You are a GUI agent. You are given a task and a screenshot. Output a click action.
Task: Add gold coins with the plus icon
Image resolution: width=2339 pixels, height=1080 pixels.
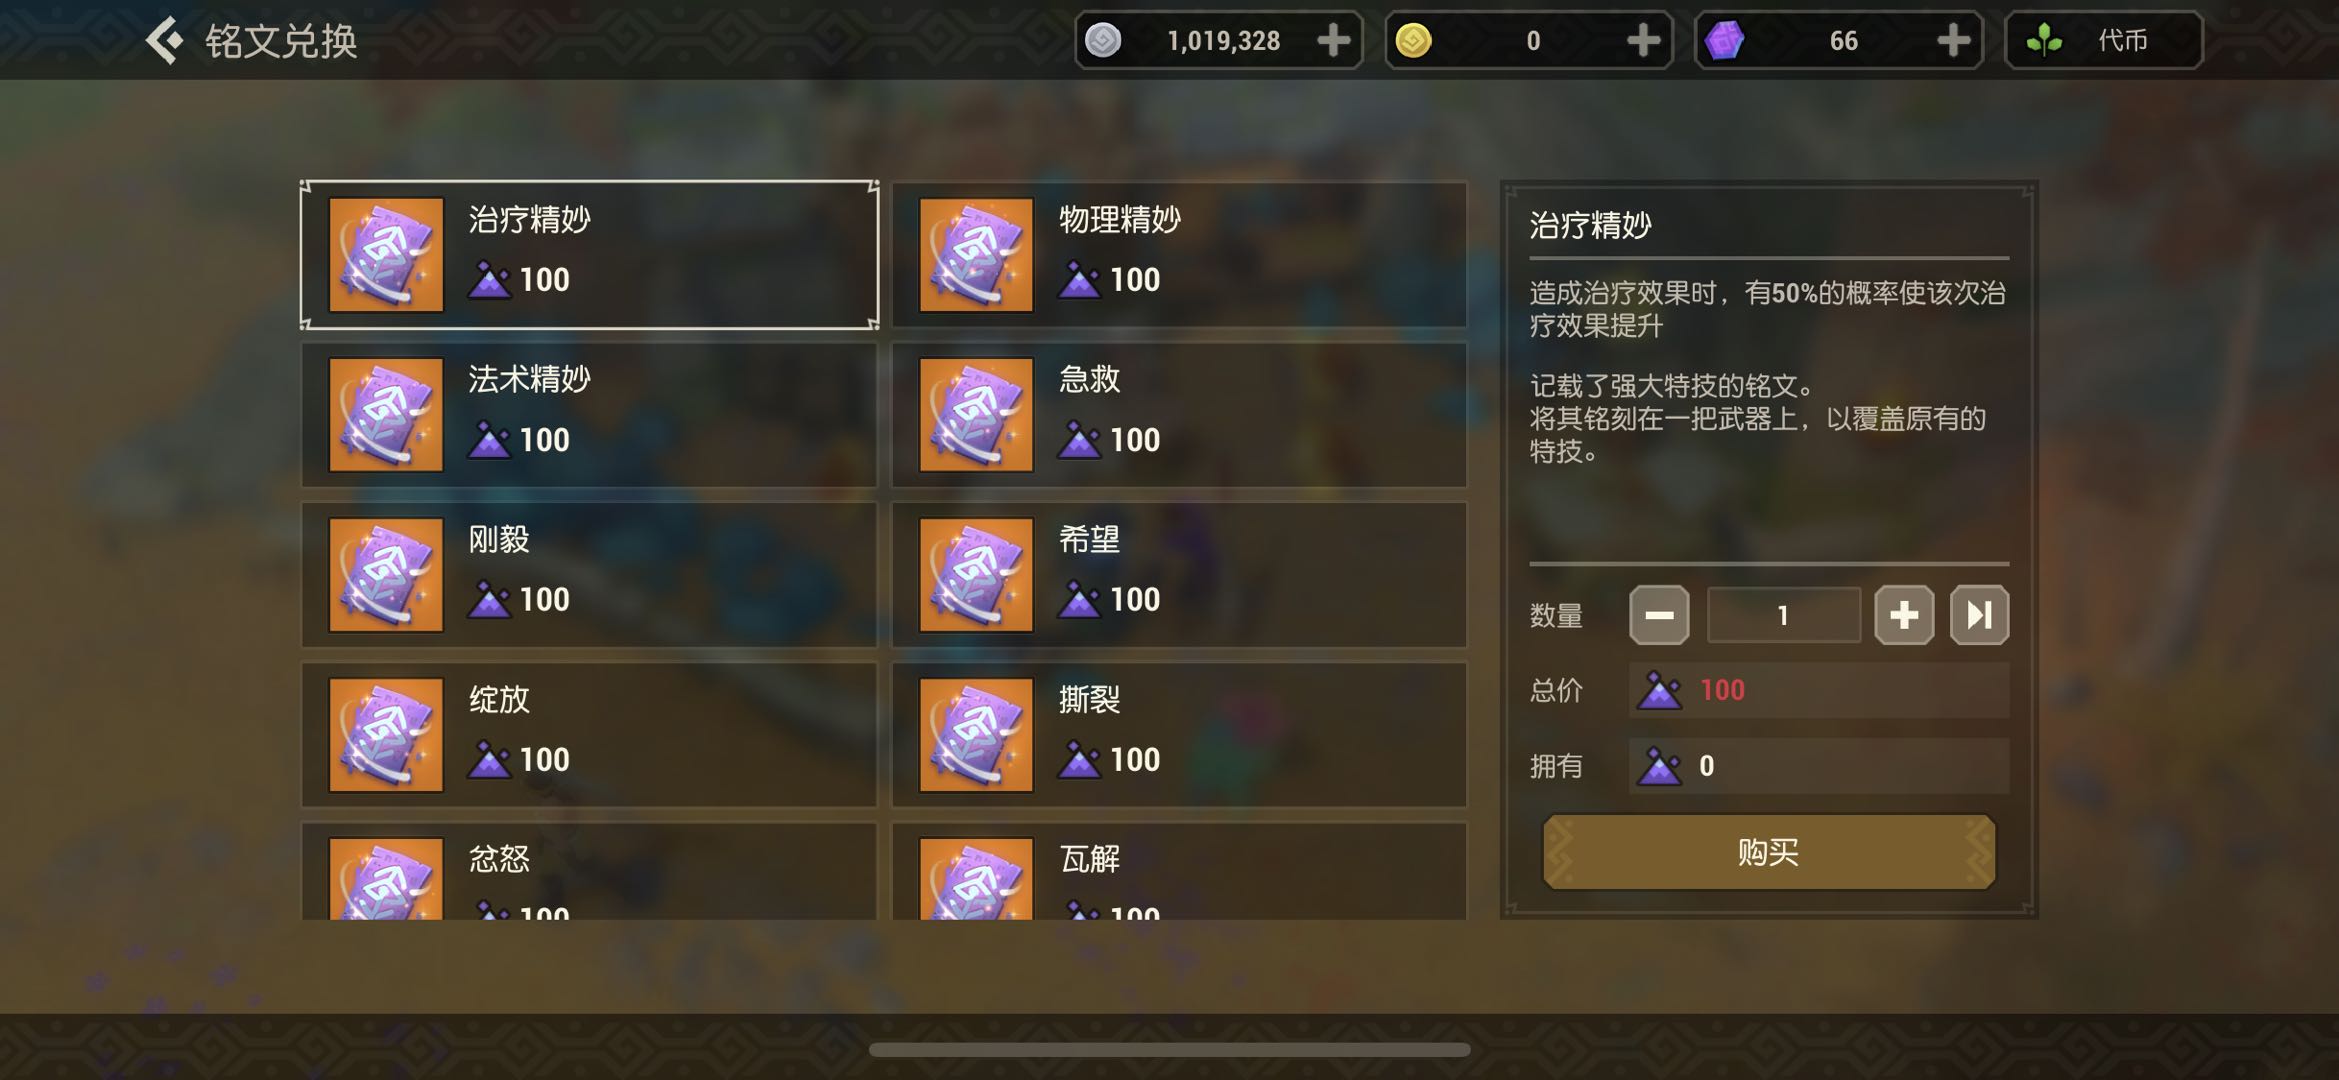click(1643, 41)
